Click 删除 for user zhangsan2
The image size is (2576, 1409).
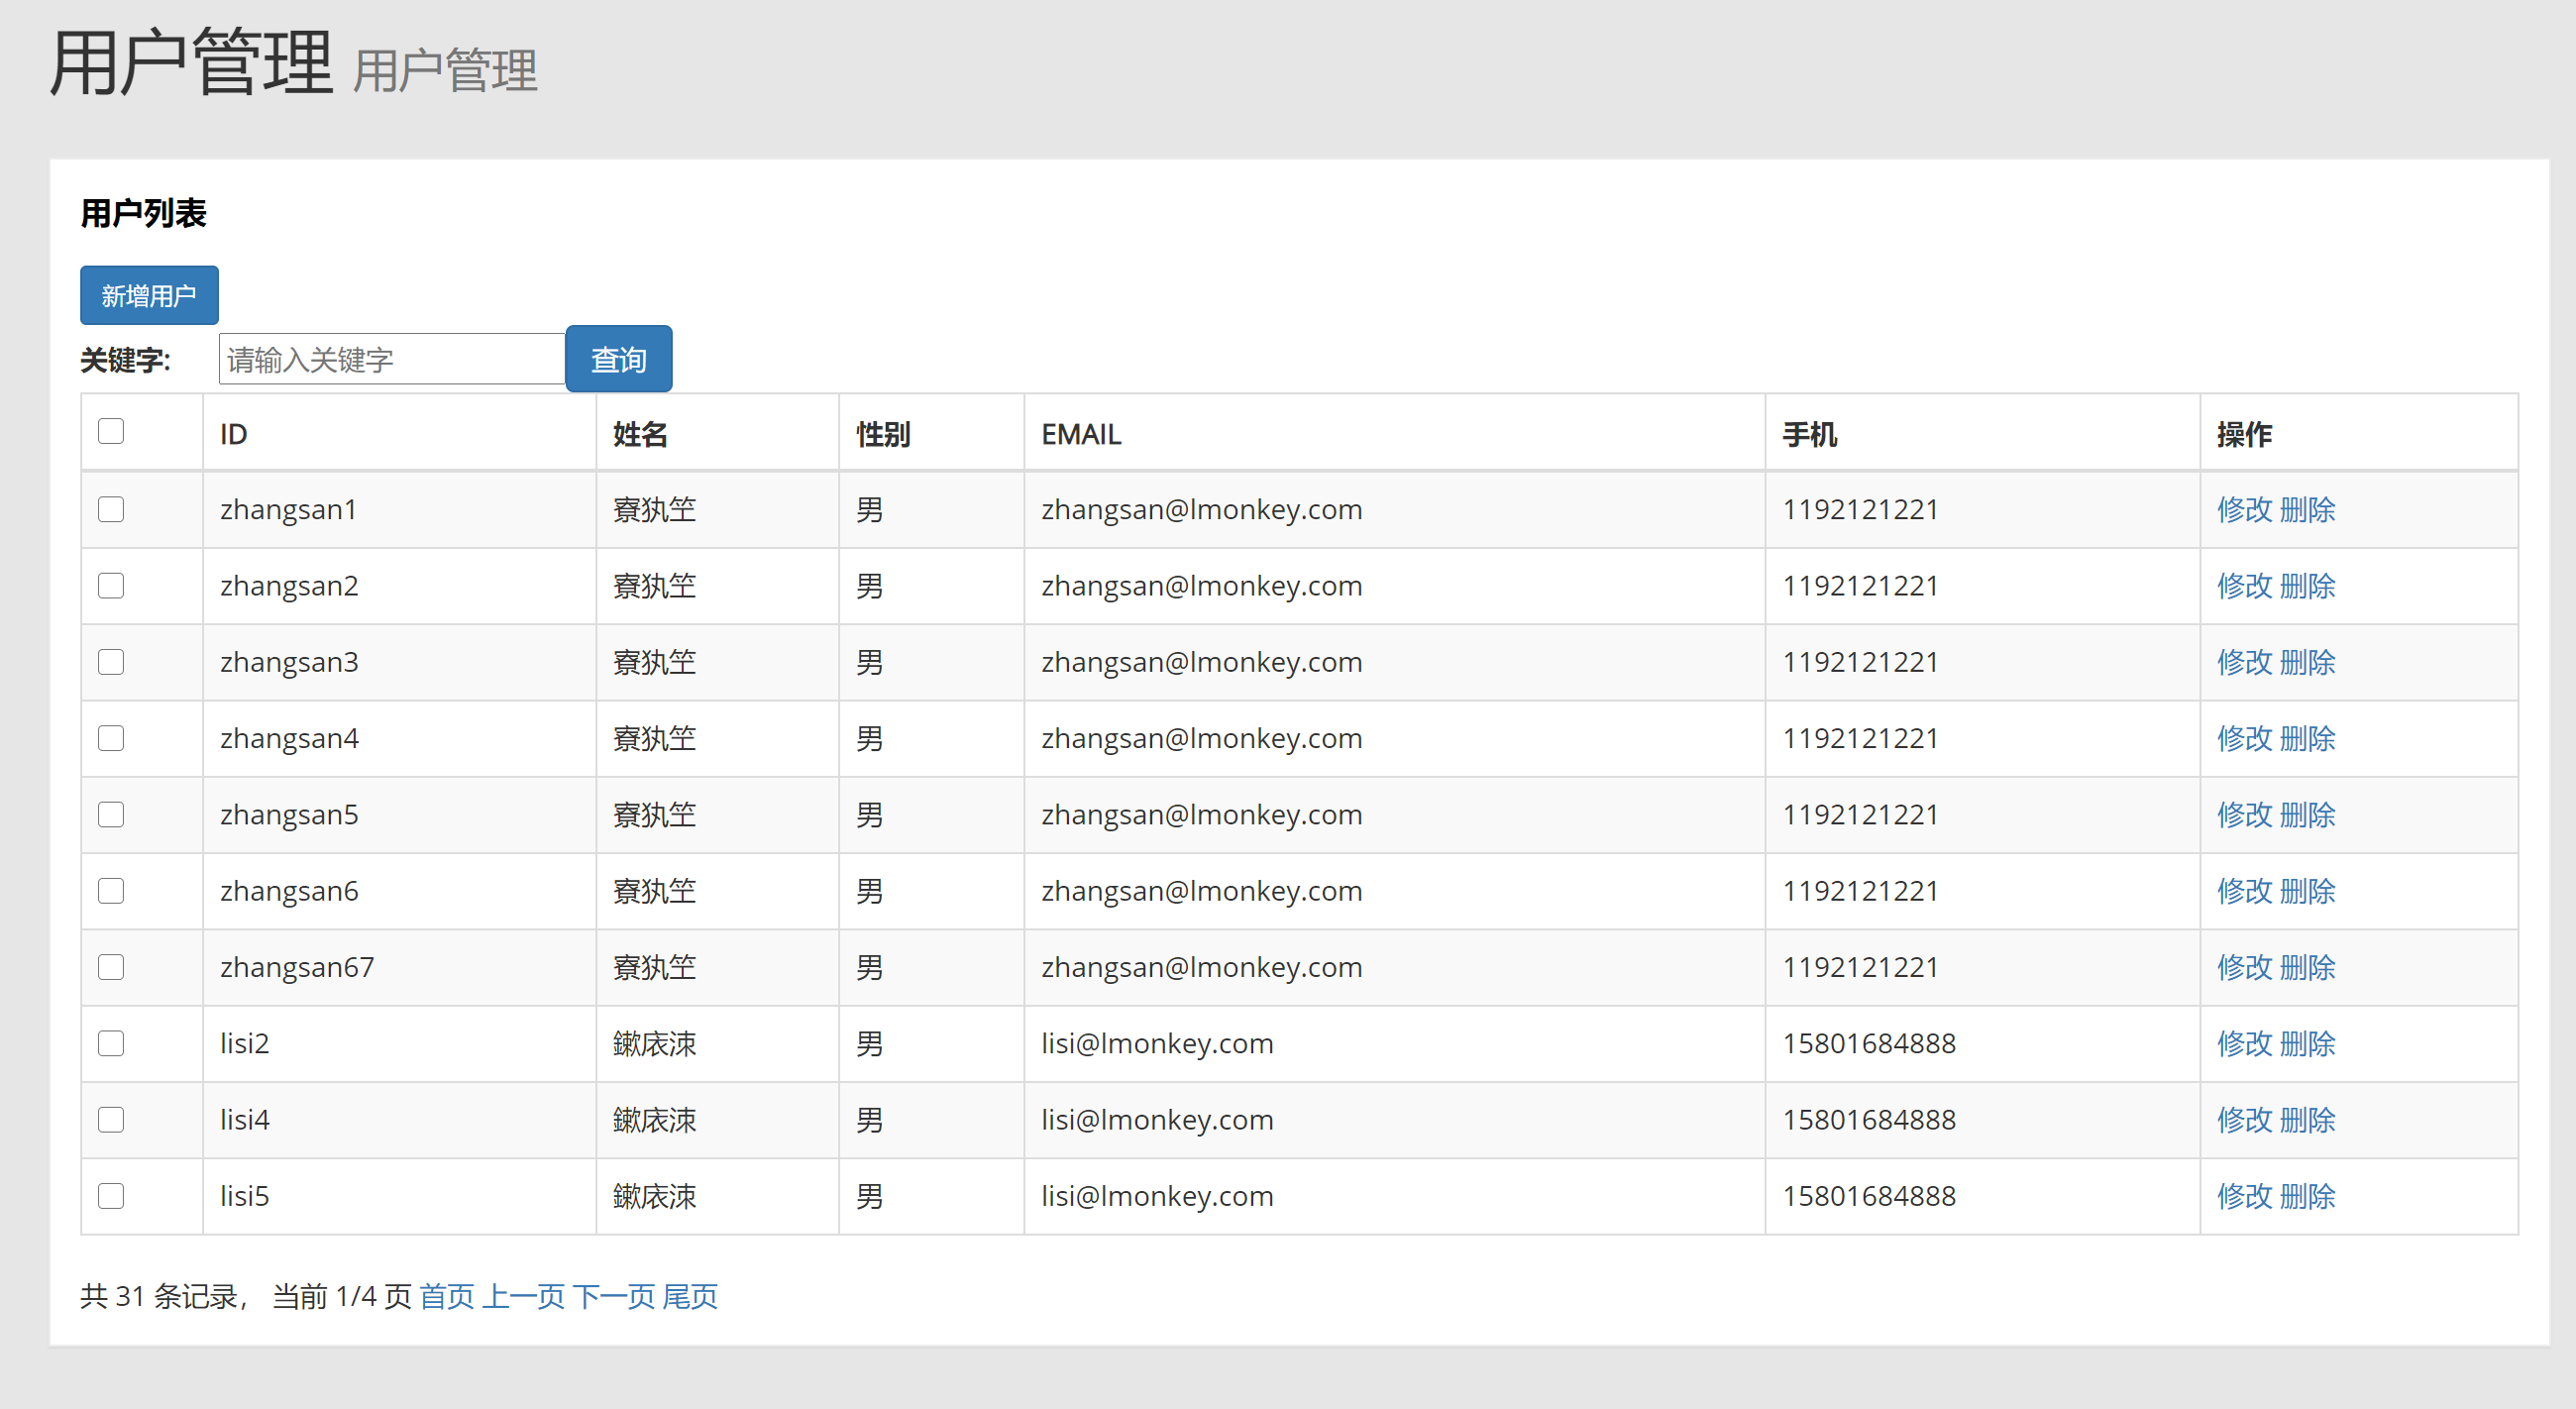[2308, 586]
